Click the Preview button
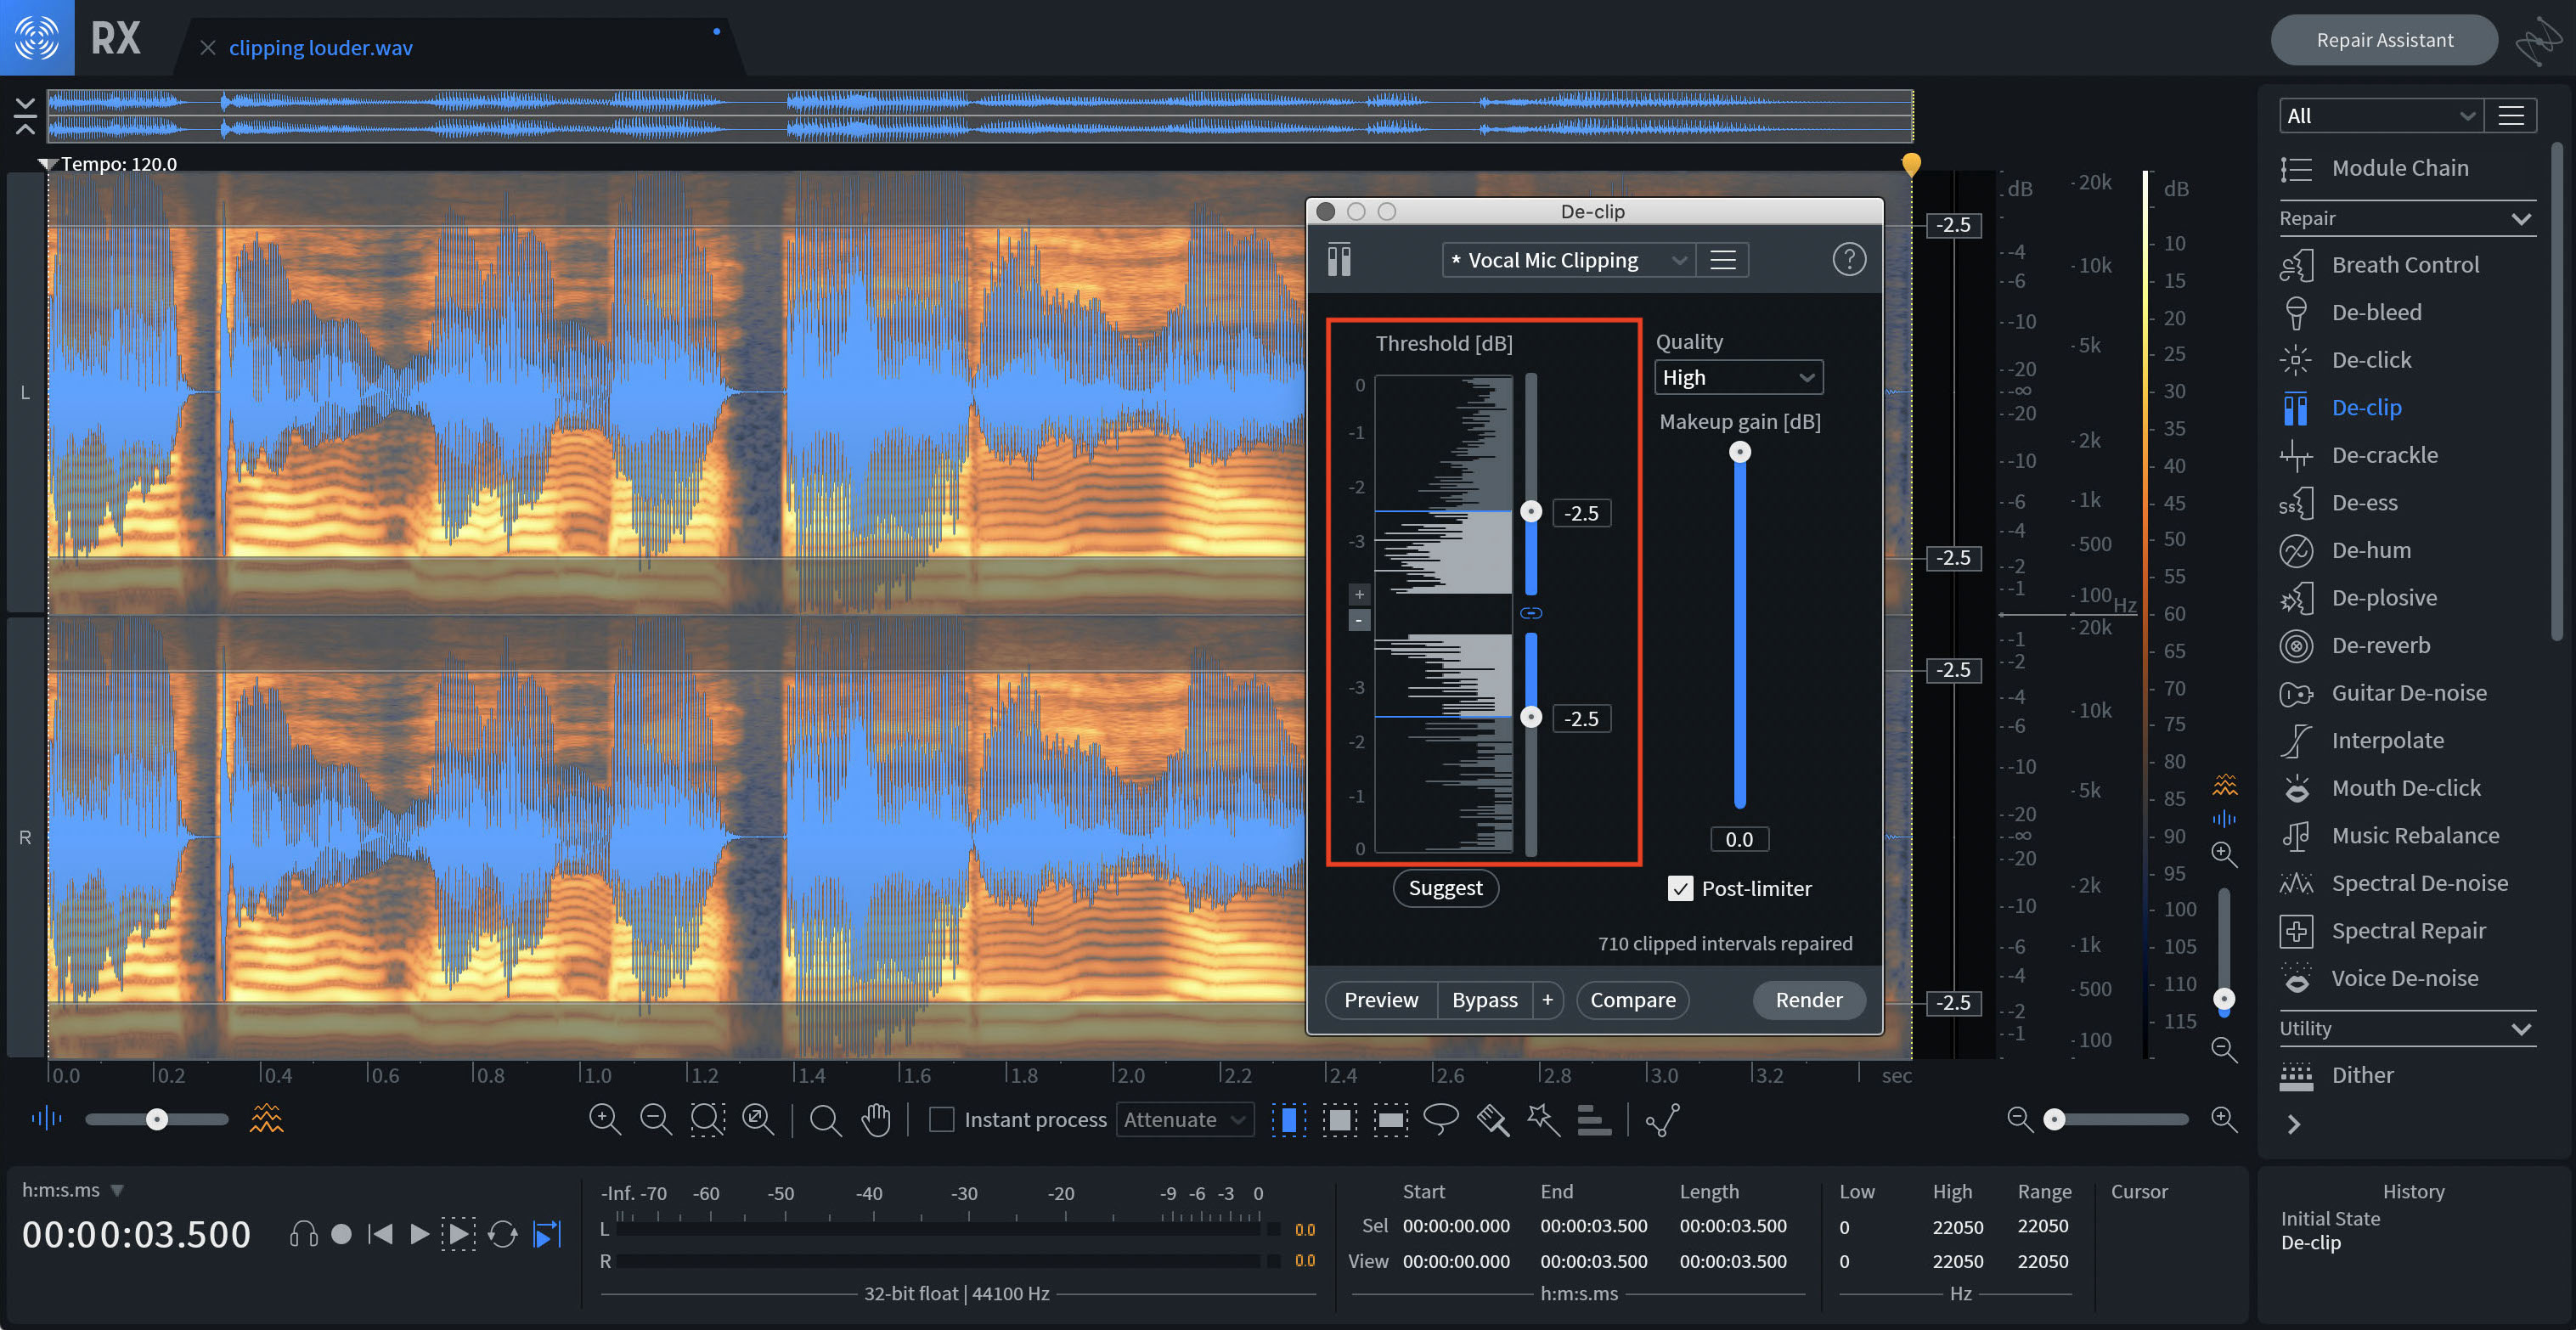 click(1380, 1000)
